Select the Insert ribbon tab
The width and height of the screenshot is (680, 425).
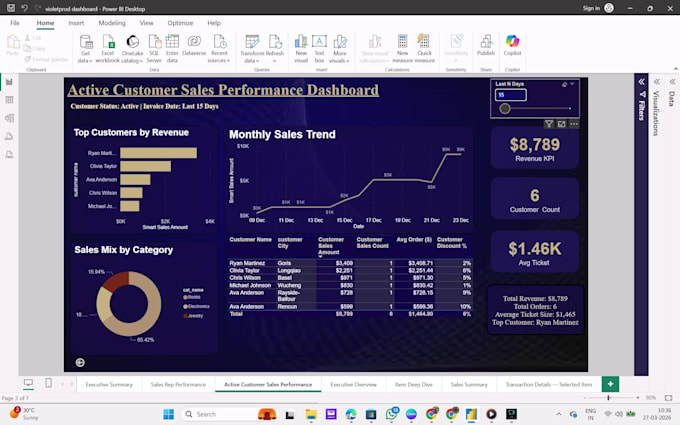point(76,23)
